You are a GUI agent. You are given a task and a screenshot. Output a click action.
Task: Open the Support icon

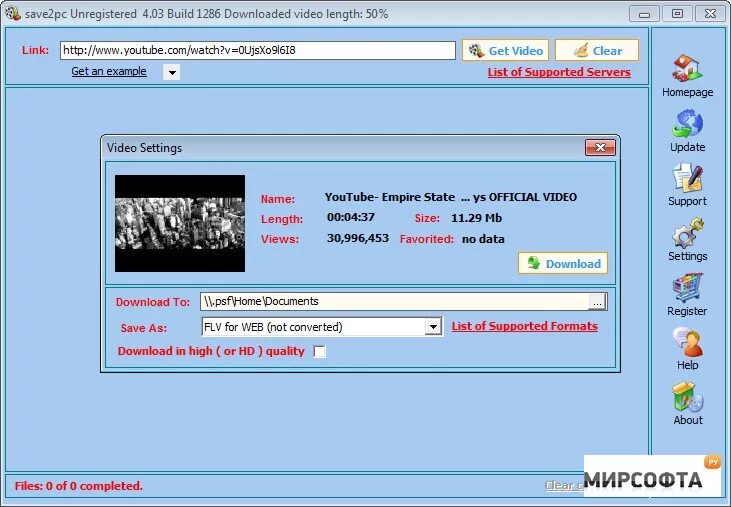coord(687,178)
